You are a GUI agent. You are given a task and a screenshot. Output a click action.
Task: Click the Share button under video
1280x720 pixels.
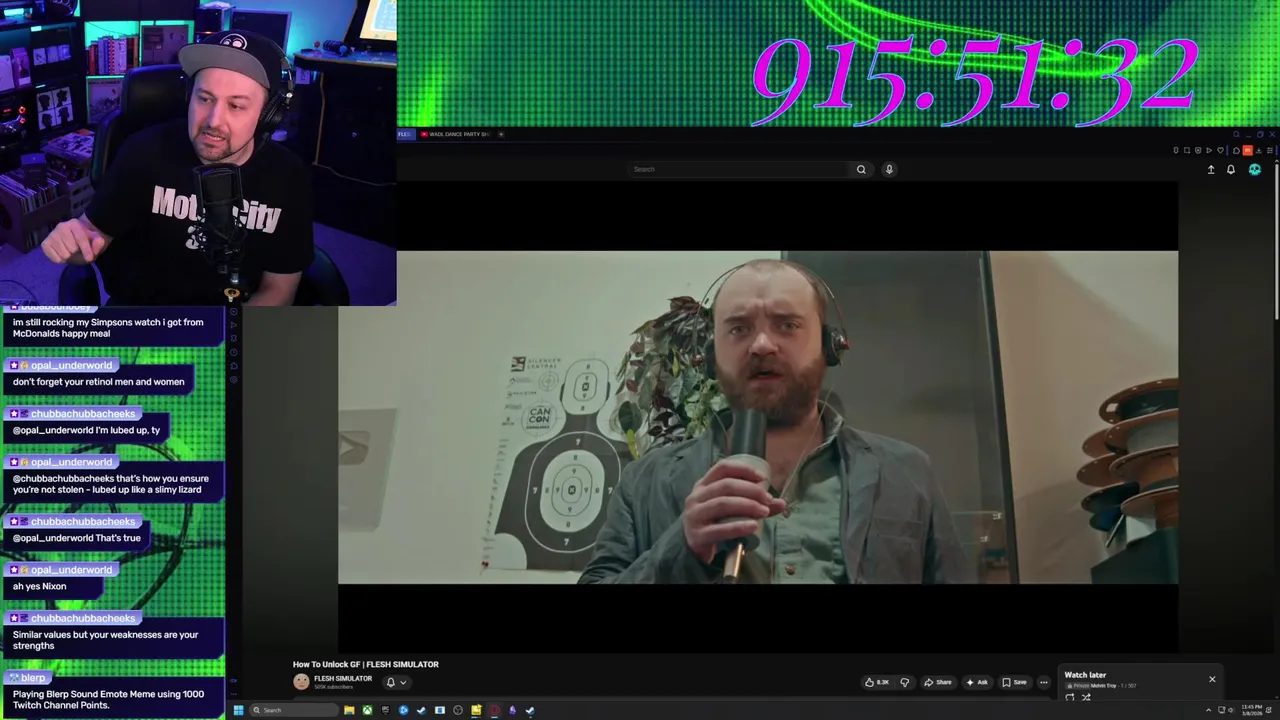(x=938, y=682)
